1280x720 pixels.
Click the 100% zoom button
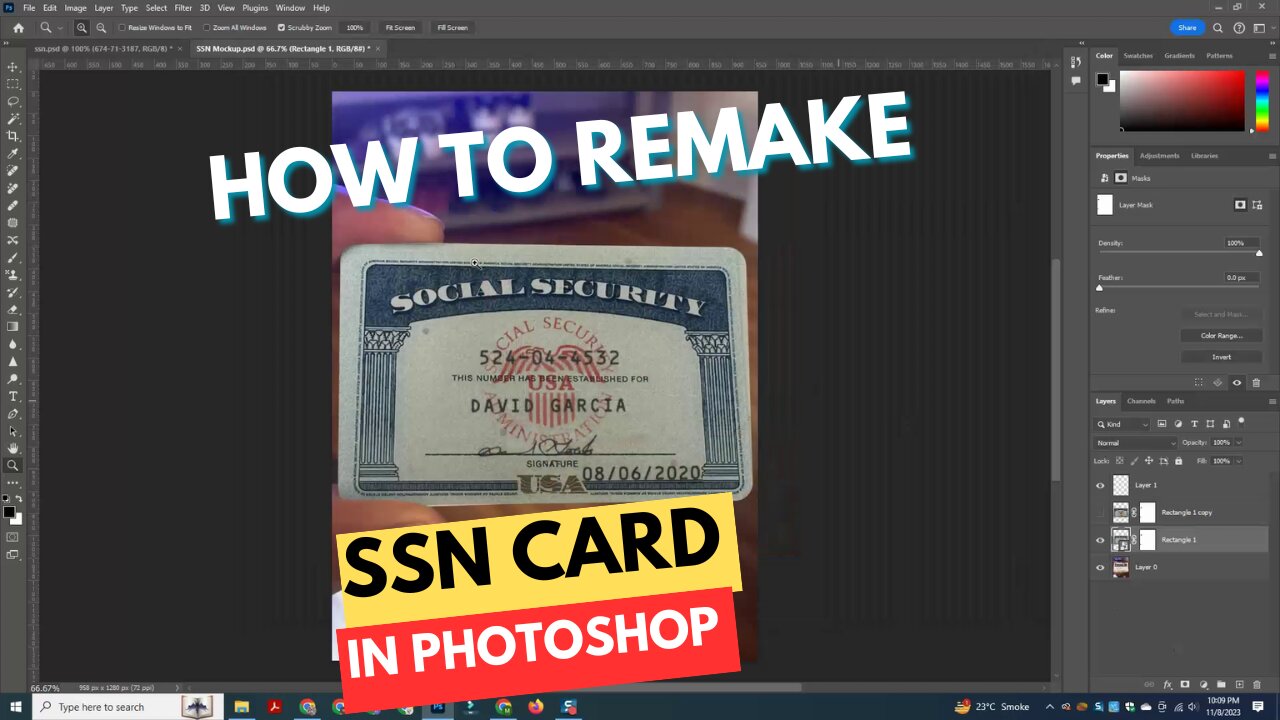coord(355,28)
